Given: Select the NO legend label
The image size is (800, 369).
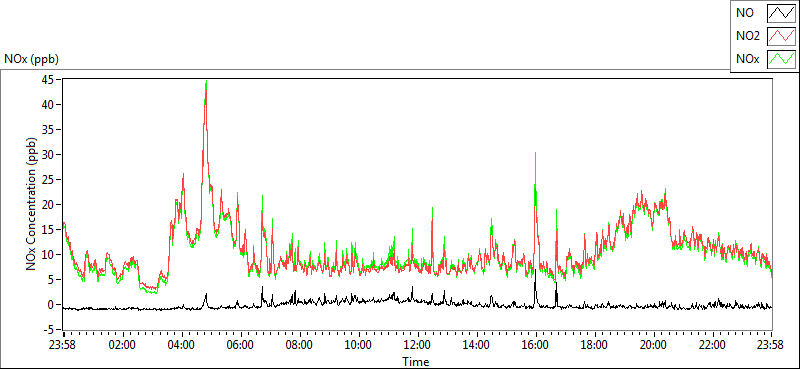Looking at the screenshot, I should point(745,12).
